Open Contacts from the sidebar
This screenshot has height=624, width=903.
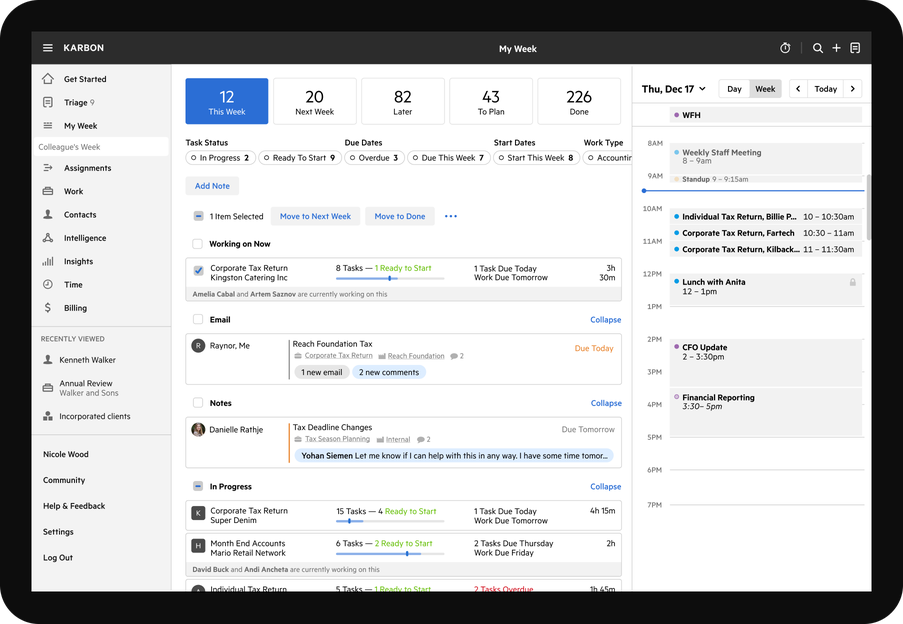click(x=48, y=214)
